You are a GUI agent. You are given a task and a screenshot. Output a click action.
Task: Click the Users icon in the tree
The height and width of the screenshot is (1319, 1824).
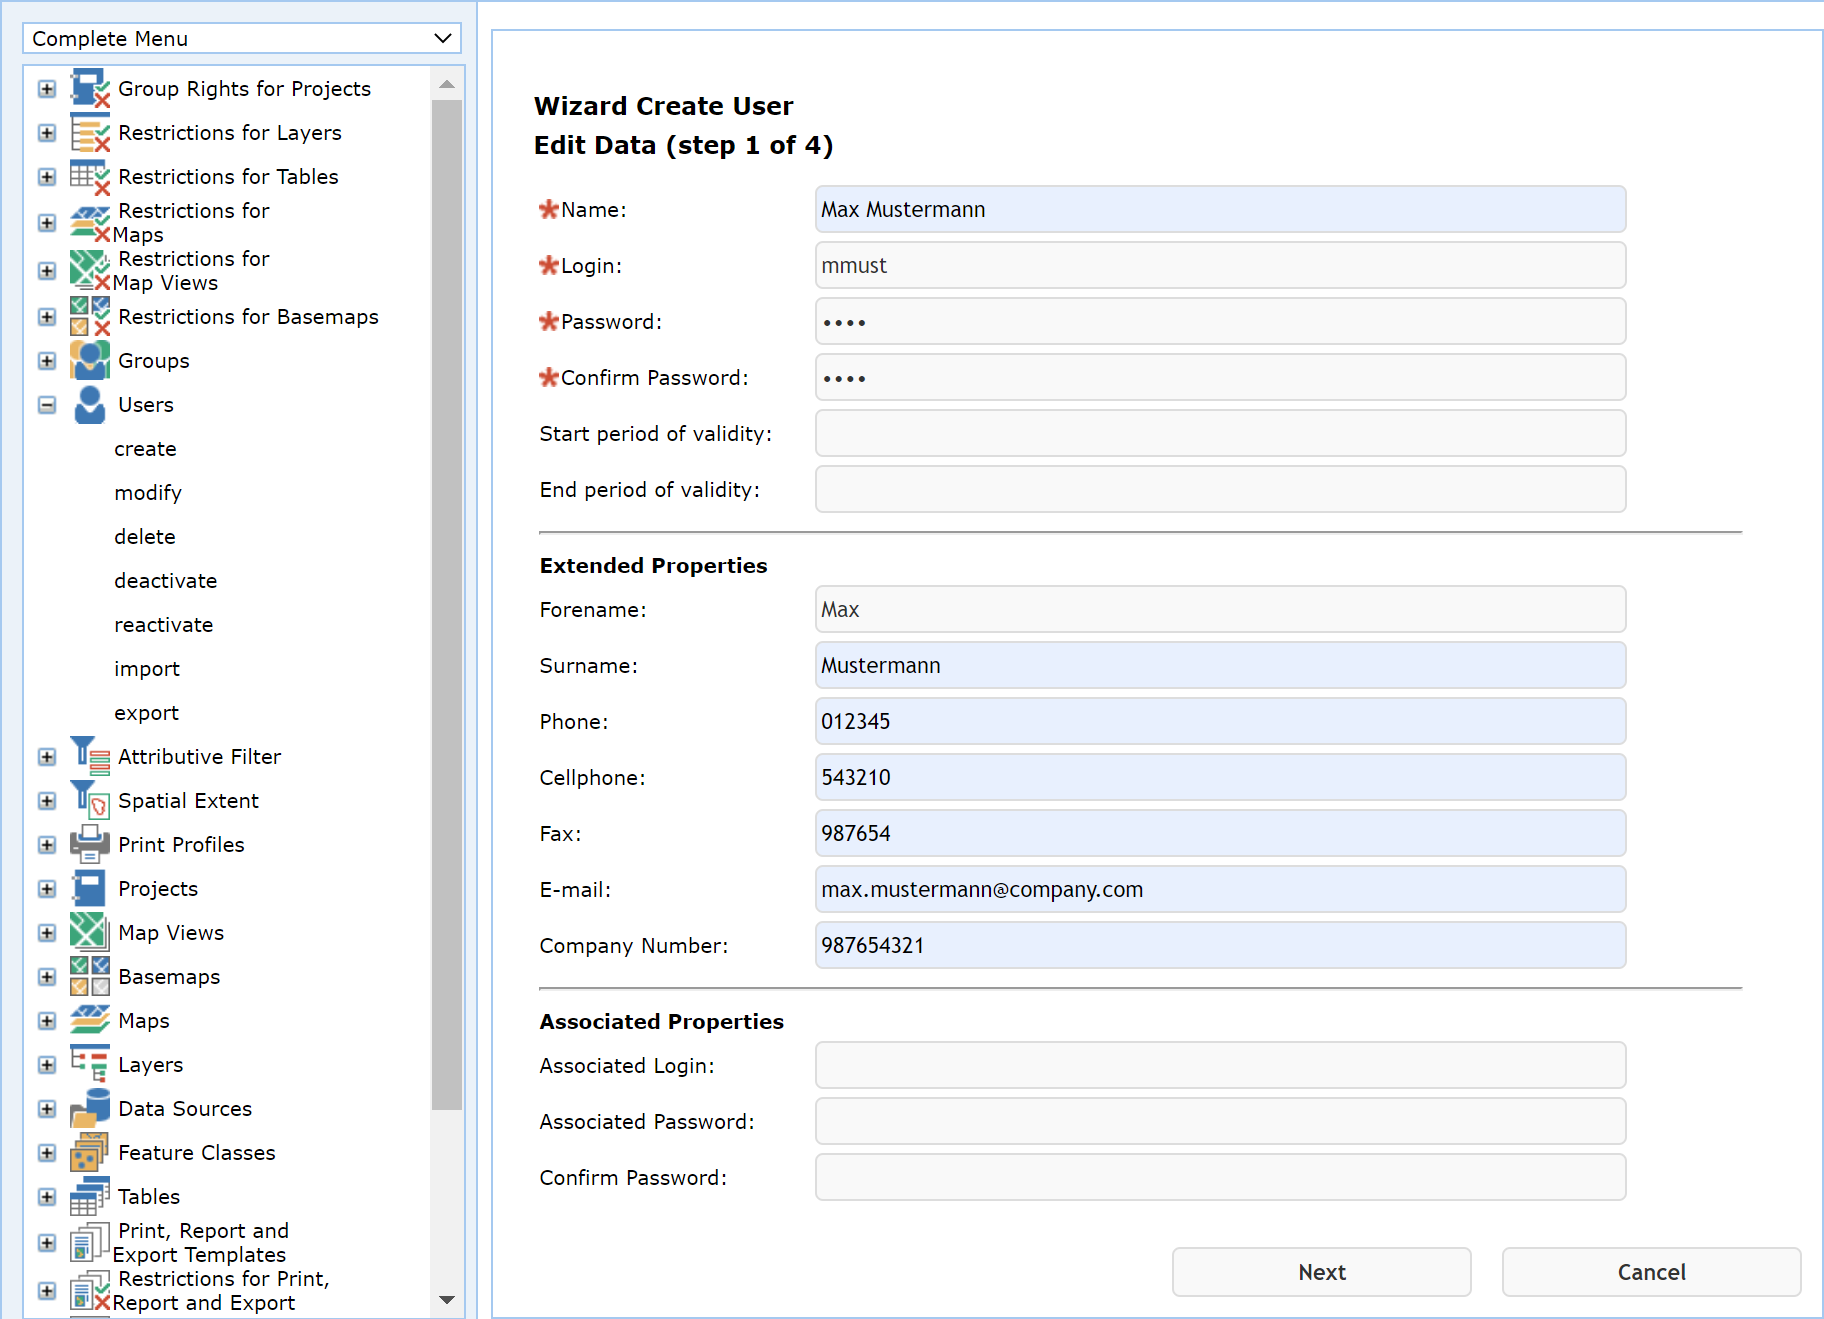pyautogui.click(x=89, y=404)
